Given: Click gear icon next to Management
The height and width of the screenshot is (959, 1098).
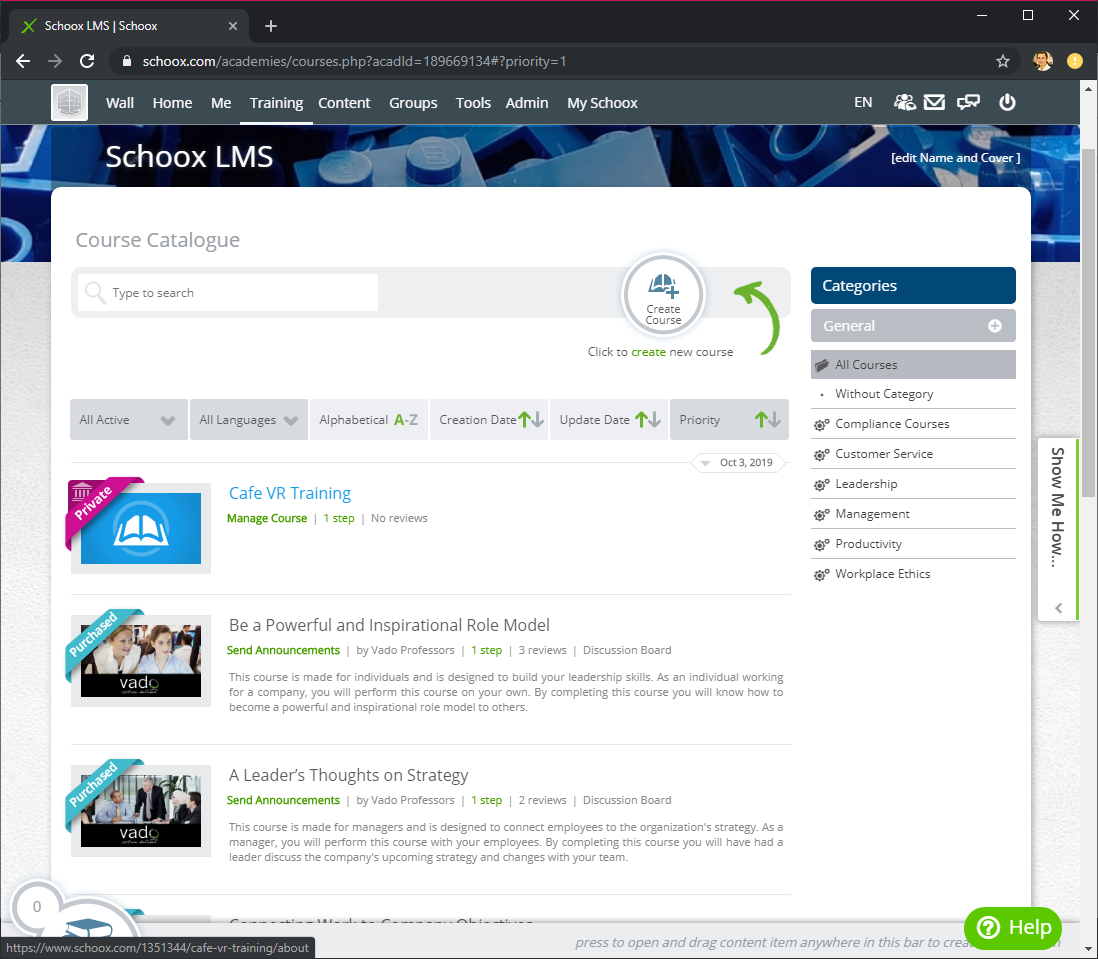Looking at the screenshot, I should 821,515.
